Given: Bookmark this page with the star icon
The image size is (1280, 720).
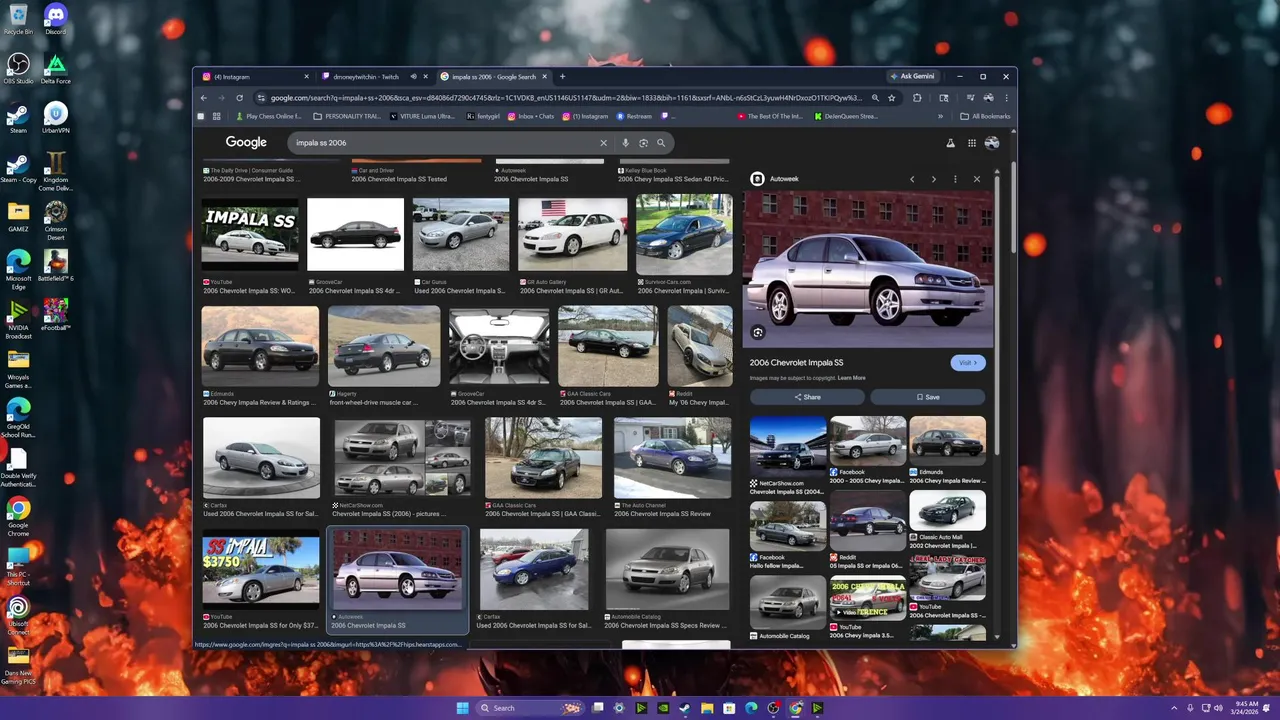Looking at the screenshot, I should click(892, 98).
